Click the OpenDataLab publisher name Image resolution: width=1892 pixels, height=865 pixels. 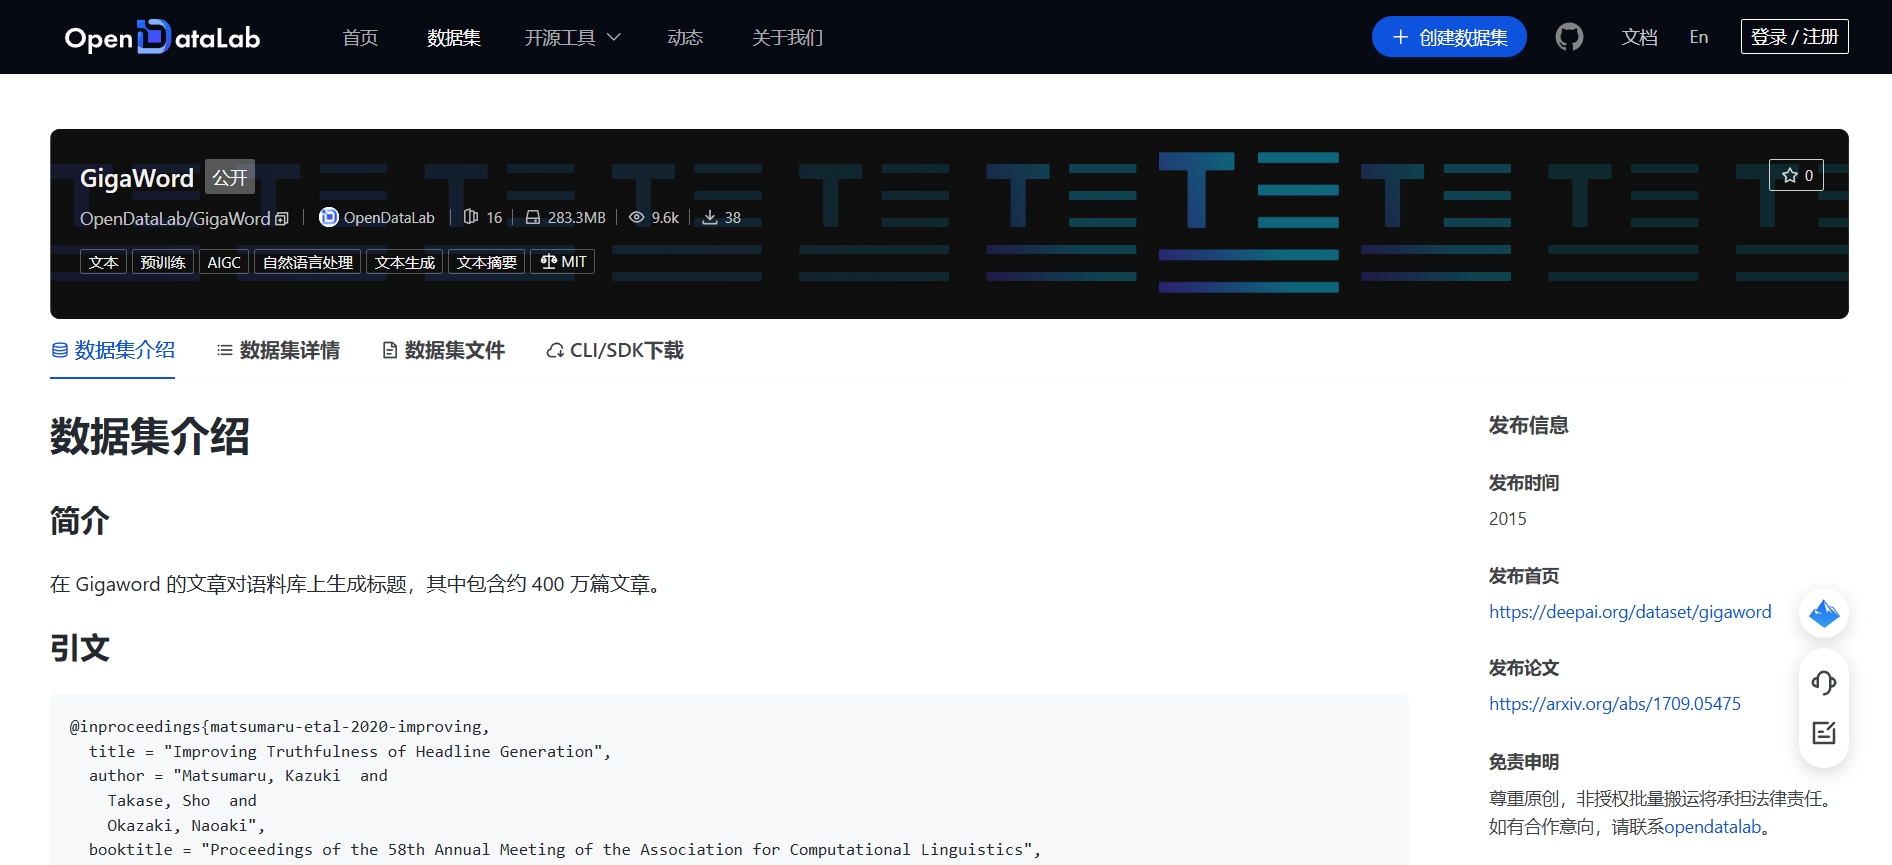389,218
